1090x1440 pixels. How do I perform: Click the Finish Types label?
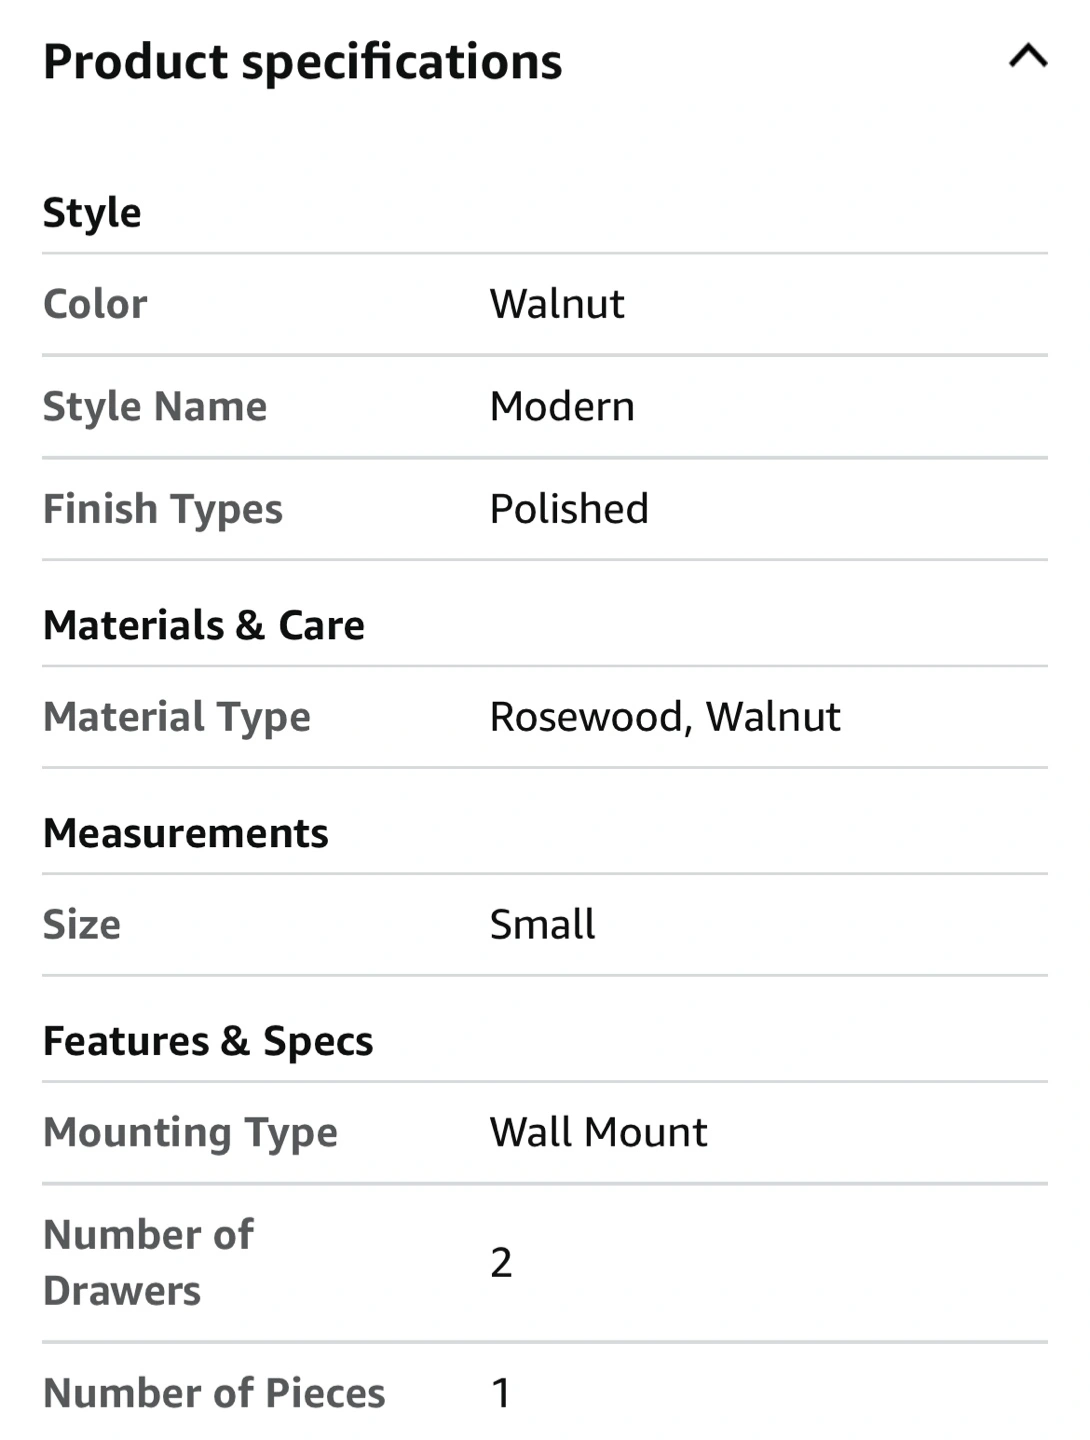tap(163, 510)
